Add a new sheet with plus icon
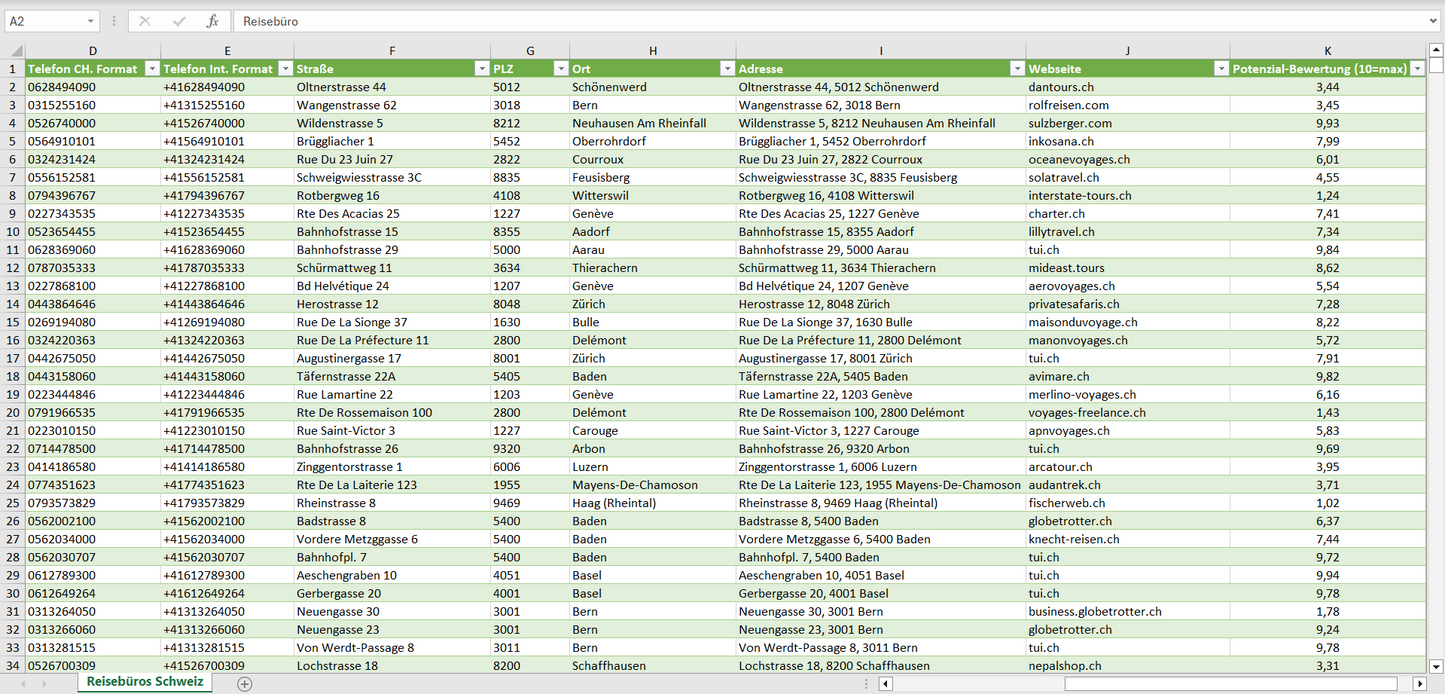Viewport: 1445px width, 694px height. point(244,684)
